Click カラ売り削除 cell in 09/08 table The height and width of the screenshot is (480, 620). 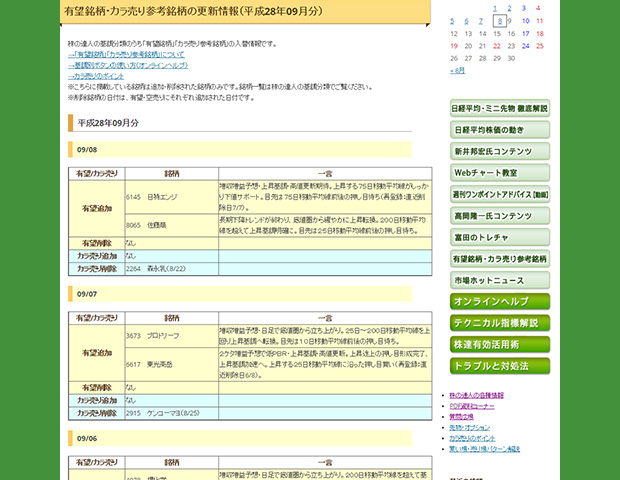pyautogui.click(x=97, y=268)
